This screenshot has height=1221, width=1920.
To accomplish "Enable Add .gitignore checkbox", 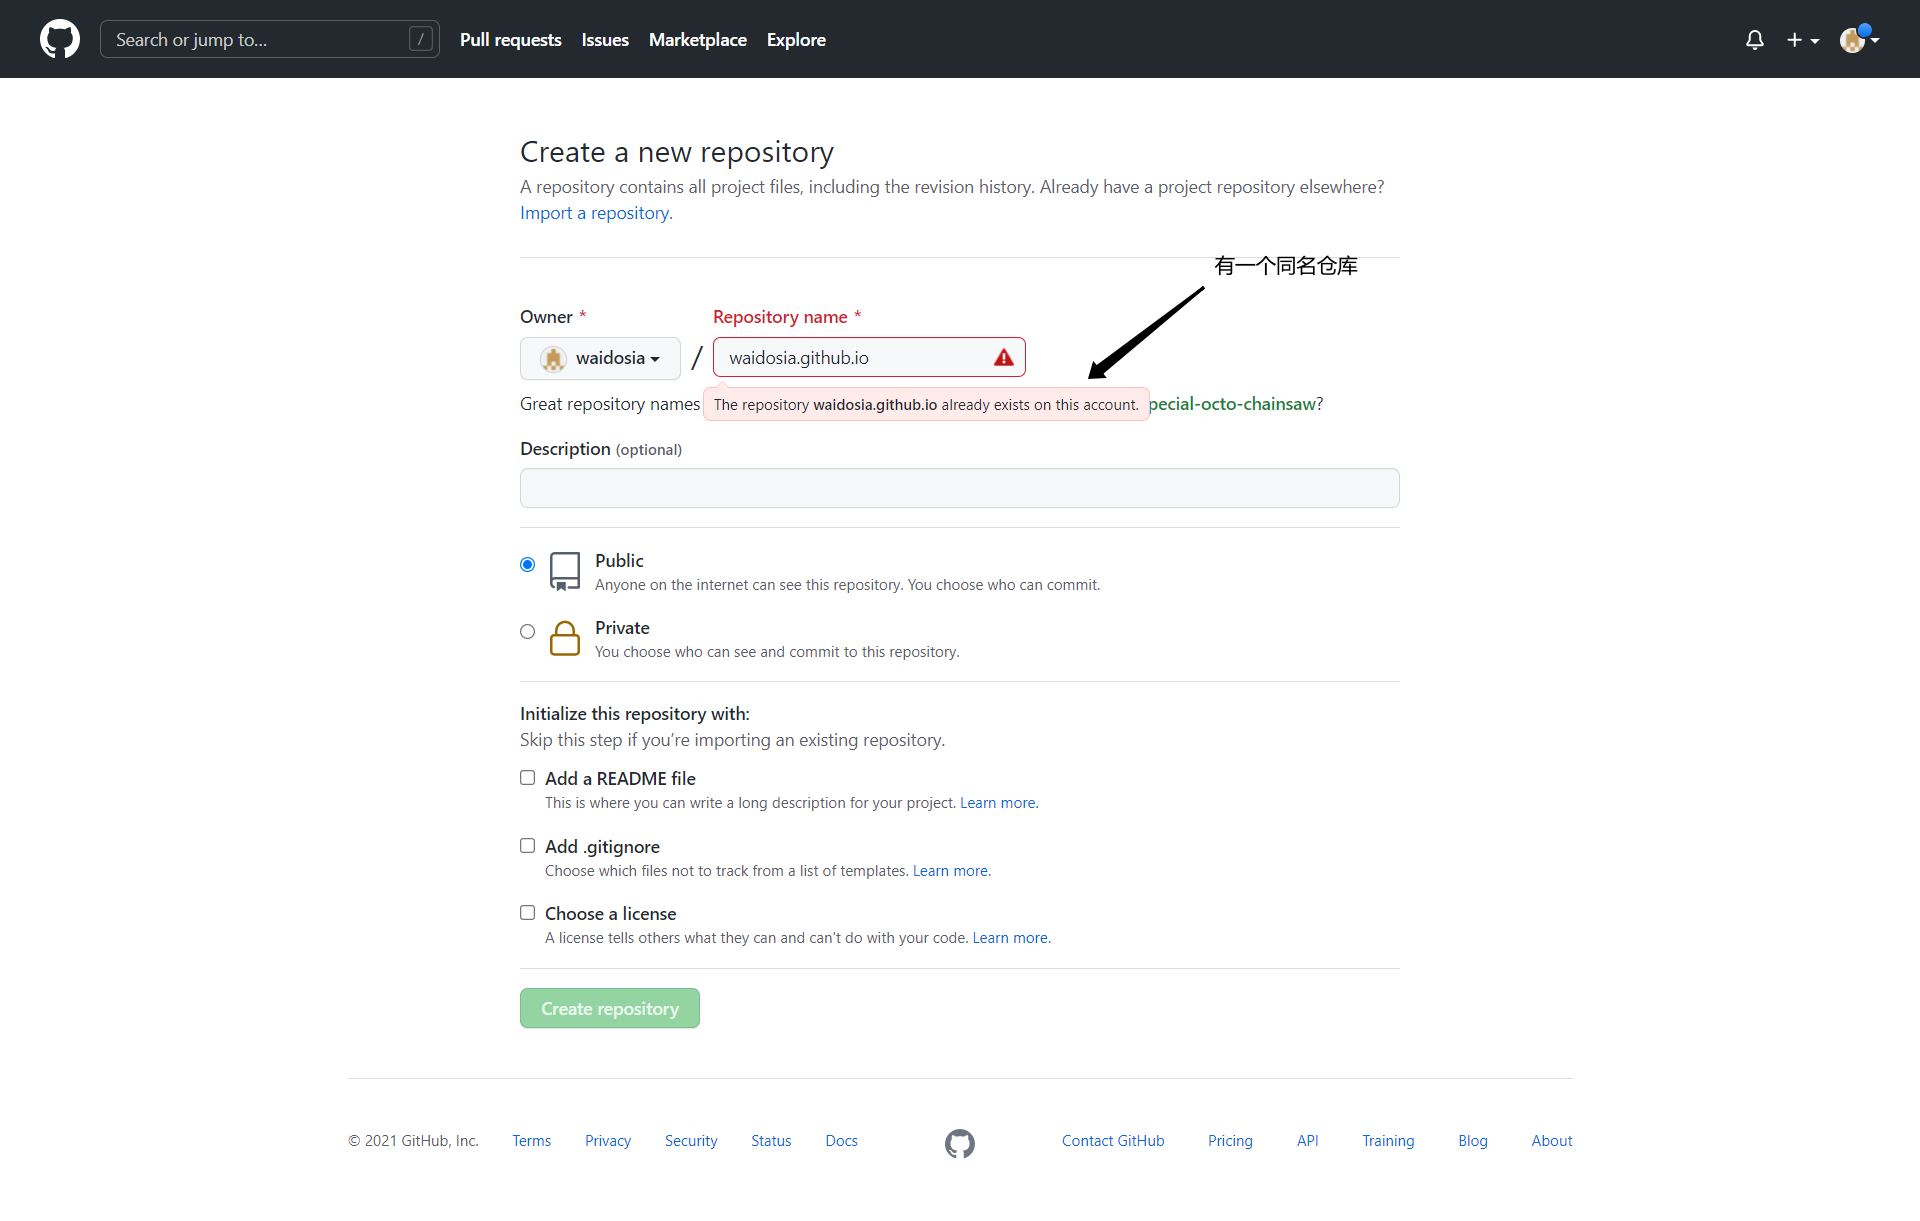I will coord(528,846).
